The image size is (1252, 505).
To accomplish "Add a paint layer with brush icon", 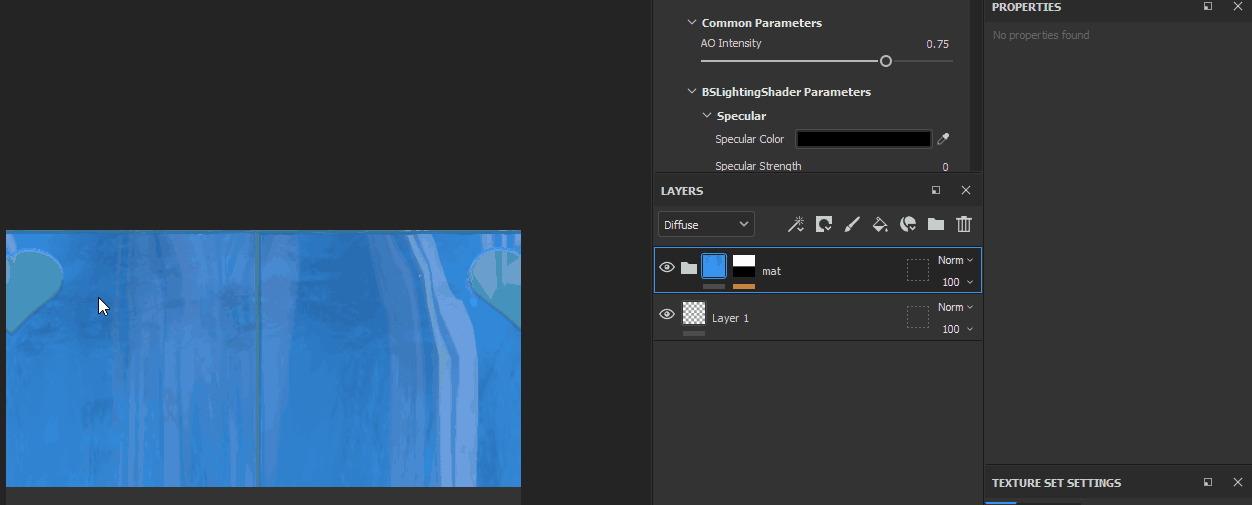I will click(x=852, y=225).
